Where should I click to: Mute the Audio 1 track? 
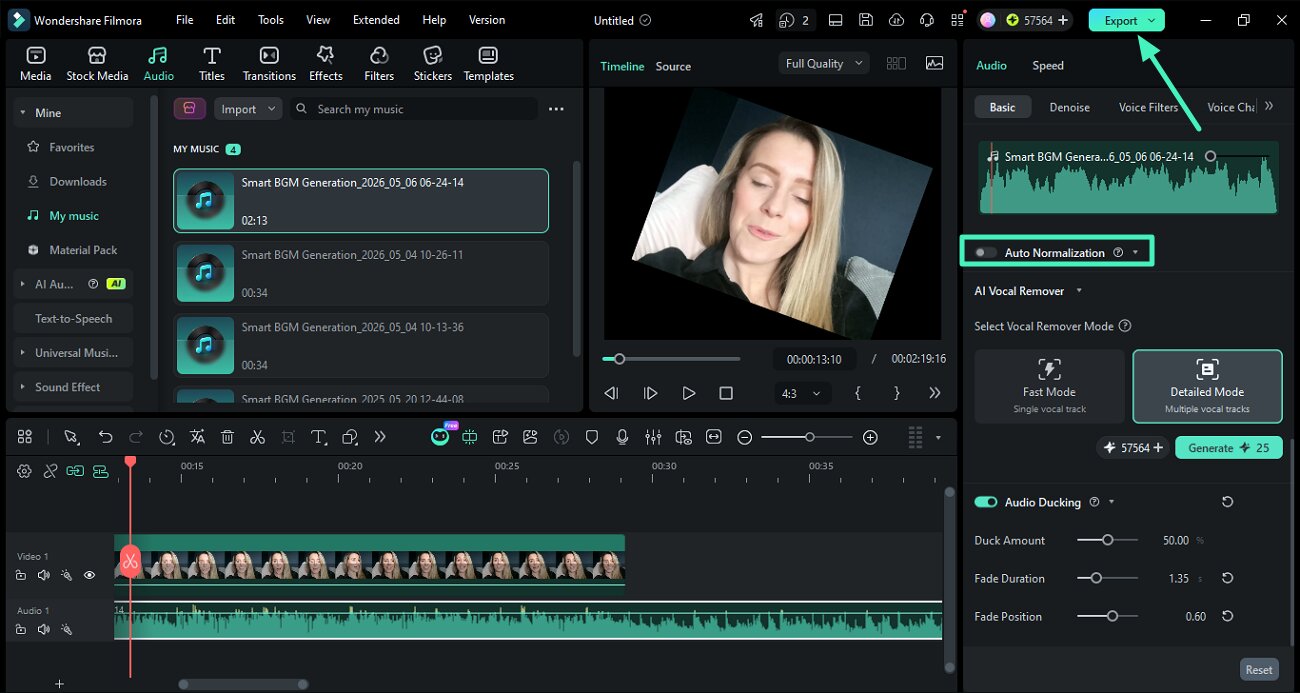43,629
